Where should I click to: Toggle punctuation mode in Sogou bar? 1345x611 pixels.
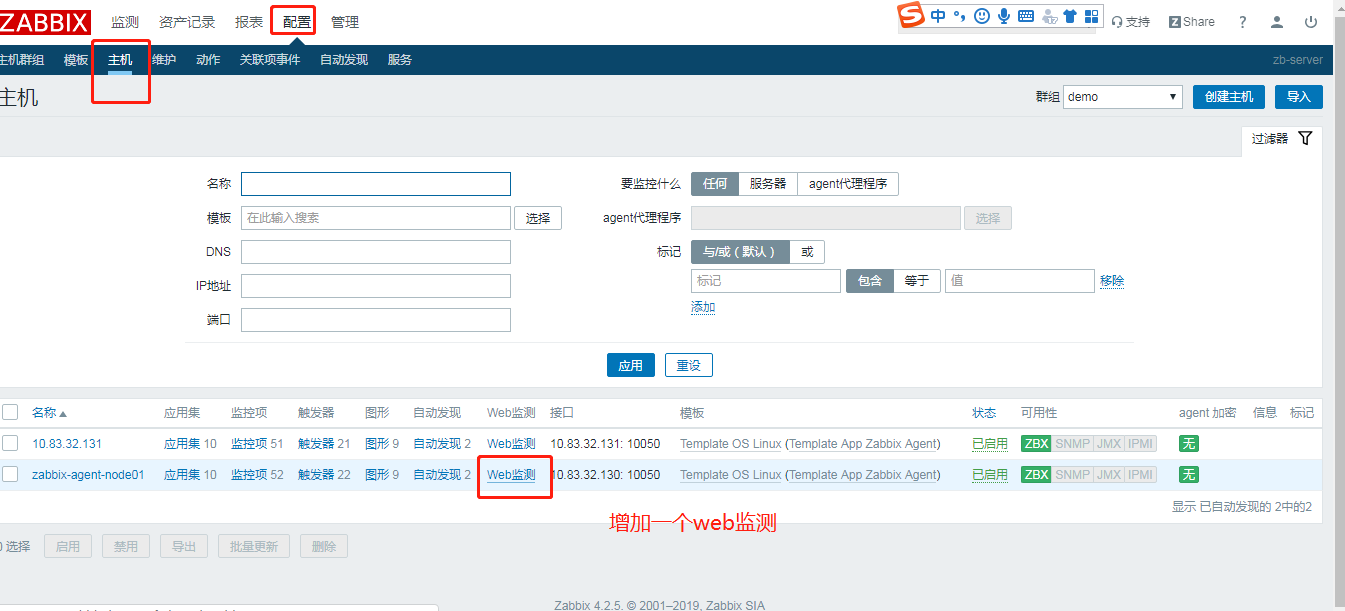(x=959, y=16)
